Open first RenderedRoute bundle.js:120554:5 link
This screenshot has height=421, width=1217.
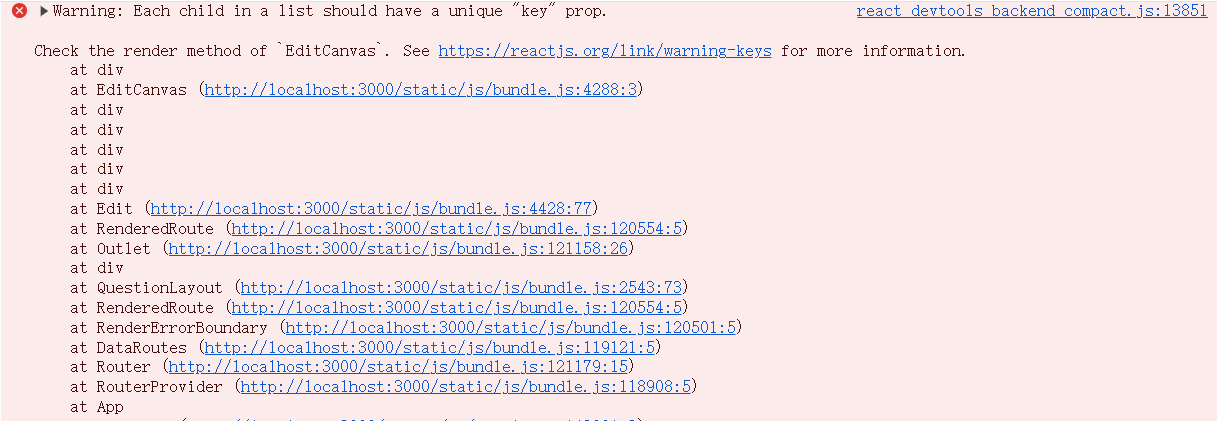[x=456, y=229]
